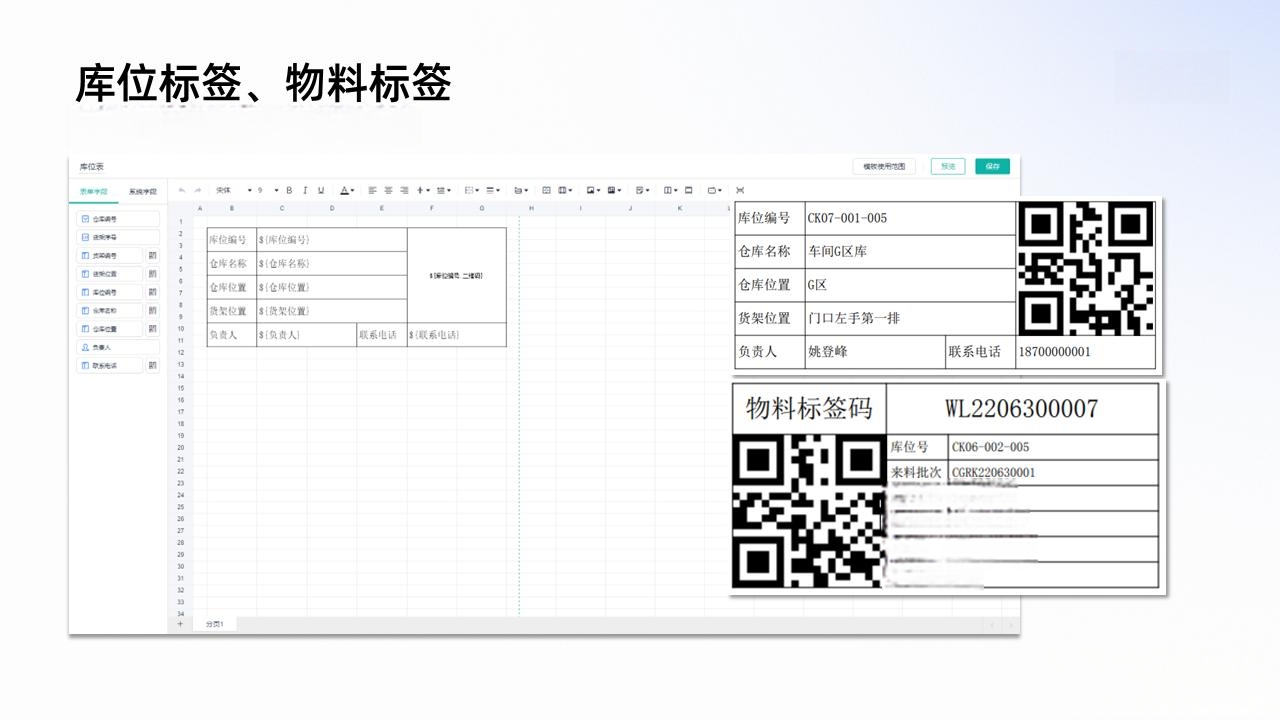Open the insert picture dropdown
Screen dimensions: 1280x720
pyautogui.click(x=593, y=190)
